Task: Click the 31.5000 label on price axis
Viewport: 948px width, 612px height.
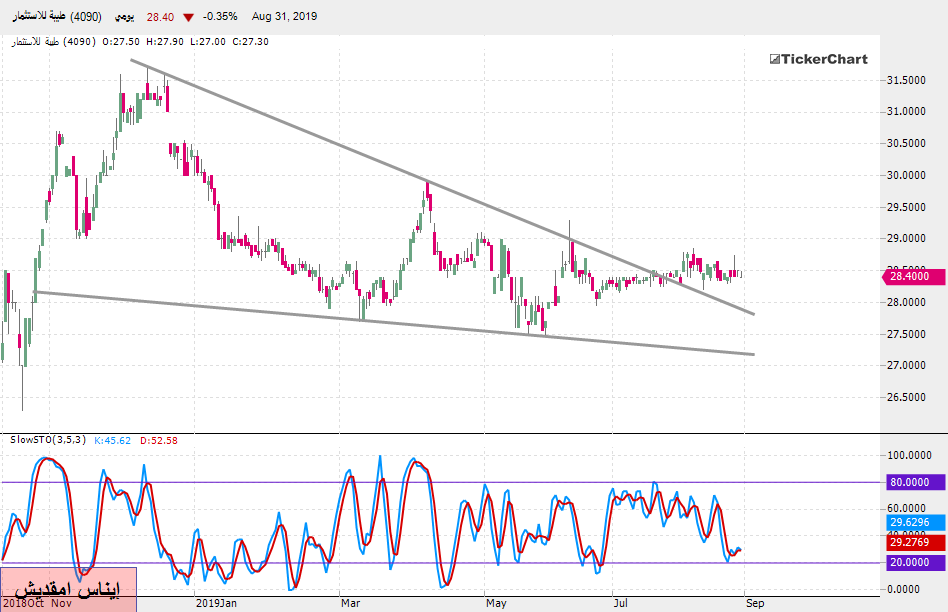Action: coord(907,80)
